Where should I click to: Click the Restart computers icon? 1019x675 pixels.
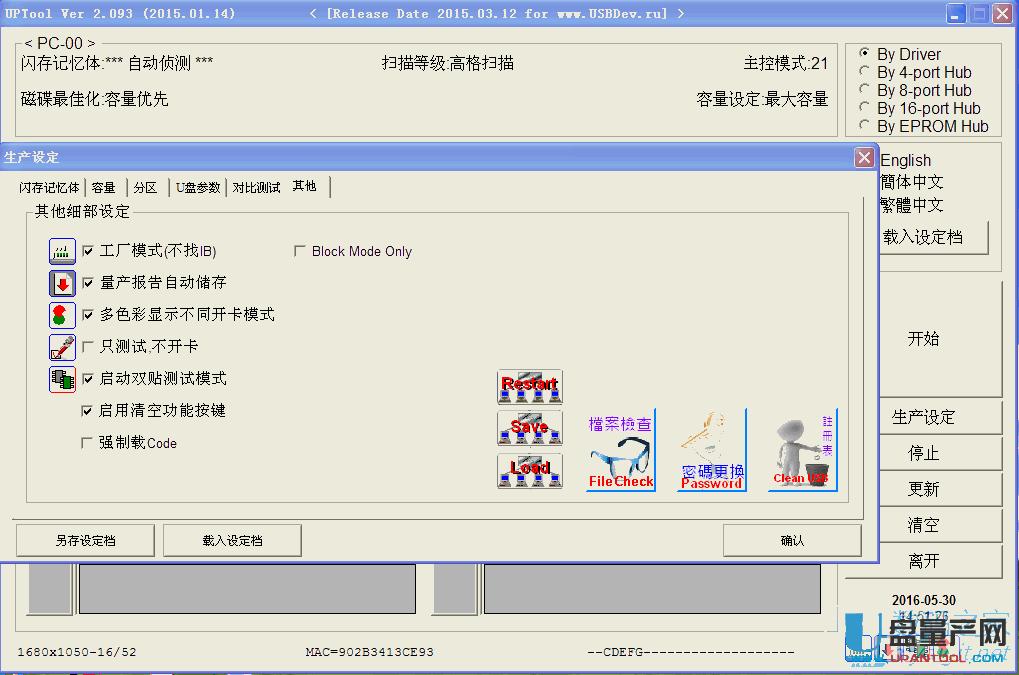point(528,385)
